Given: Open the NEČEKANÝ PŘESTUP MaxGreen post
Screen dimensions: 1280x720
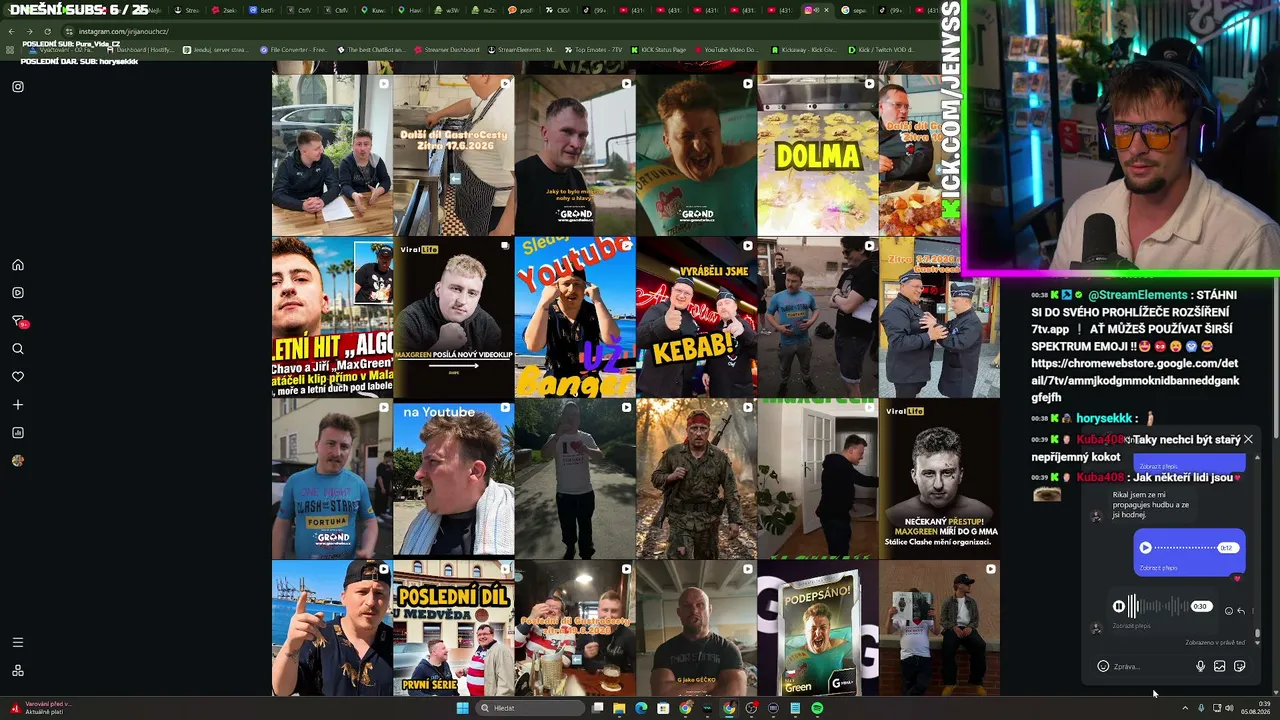Looking at the screenshot, I should pyautogui.click(x=939, y=479).
